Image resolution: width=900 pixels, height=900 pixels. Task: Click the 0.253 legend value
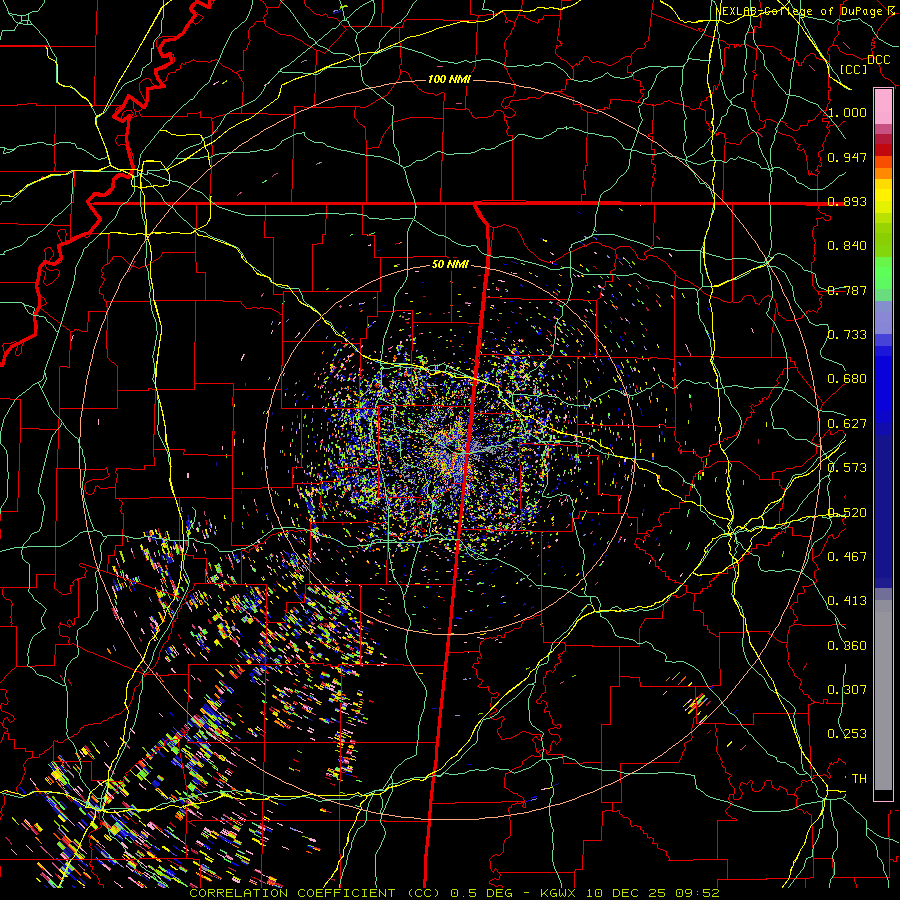847,734
